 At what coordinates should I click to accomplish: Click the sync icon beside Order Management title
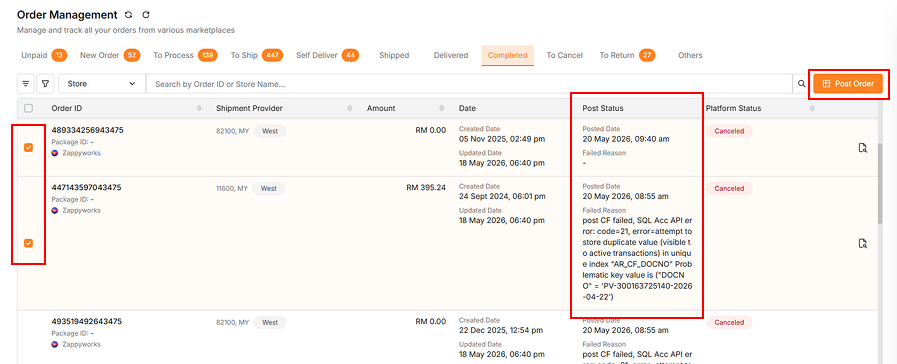pyautogui.click(x=128, y=15)
